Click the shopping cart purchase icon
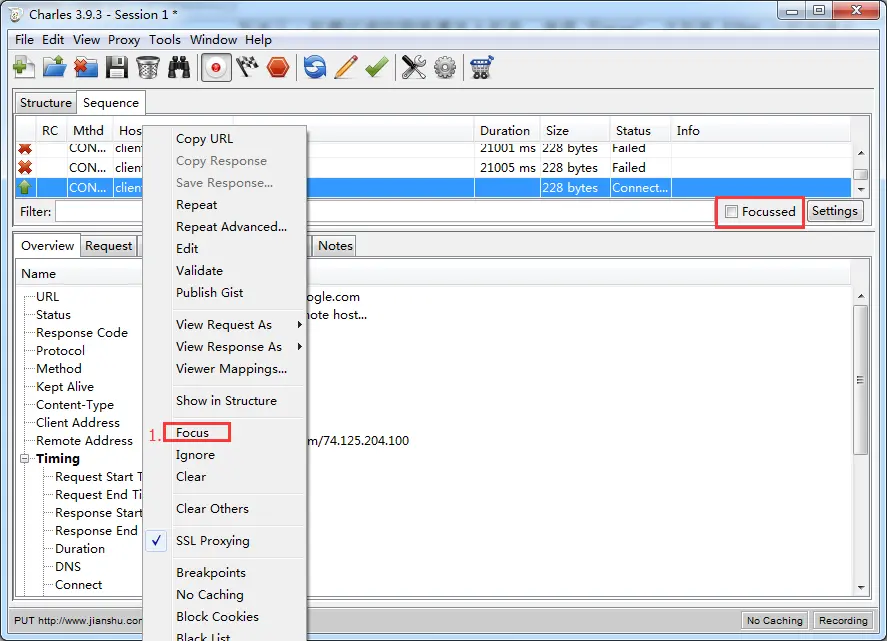 [x=481, y=67]
